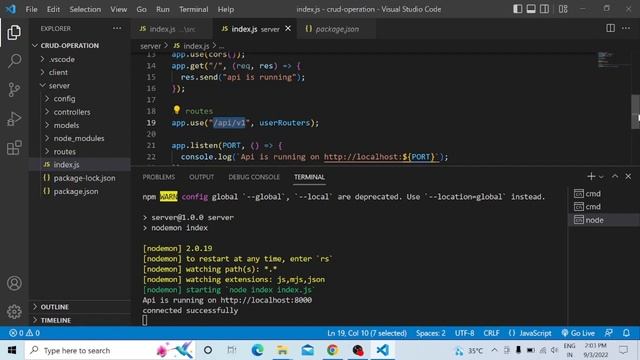Image resolution: width=640 pixels, height=360 pixels.
Task: Open the File menu
Action: [31, 9]
